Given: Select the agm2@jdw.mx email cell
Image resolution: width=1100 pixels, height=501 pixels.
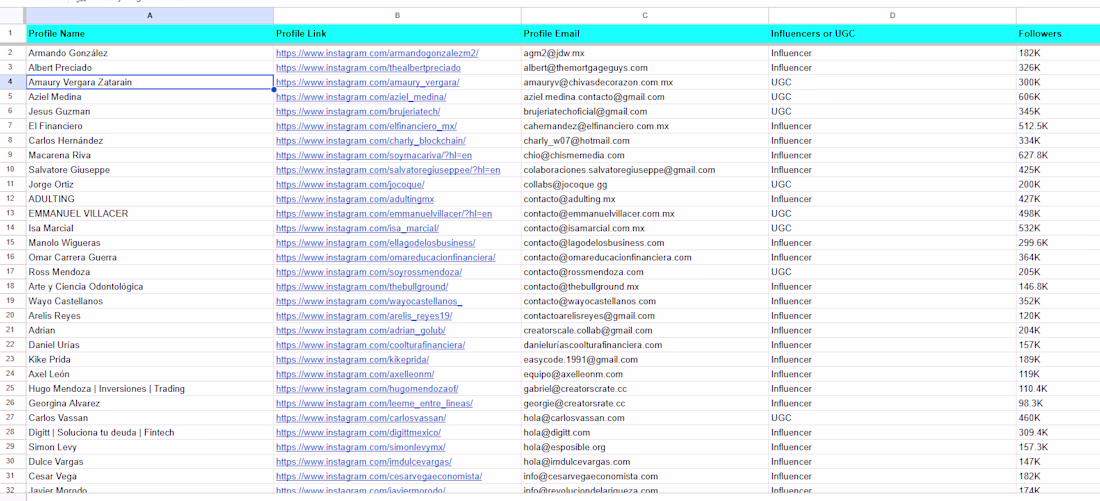Looking at the screenshot, I should (645, 53).
